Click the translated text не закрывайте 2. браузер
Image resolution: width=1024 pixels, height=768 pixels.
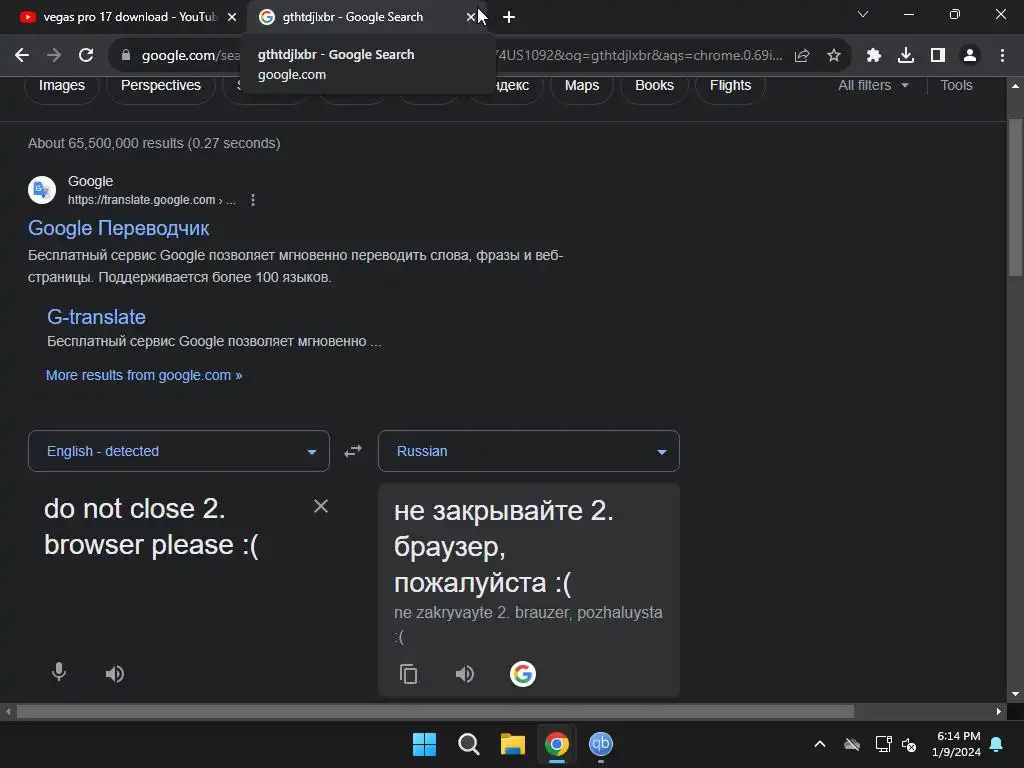click(504, 547)
